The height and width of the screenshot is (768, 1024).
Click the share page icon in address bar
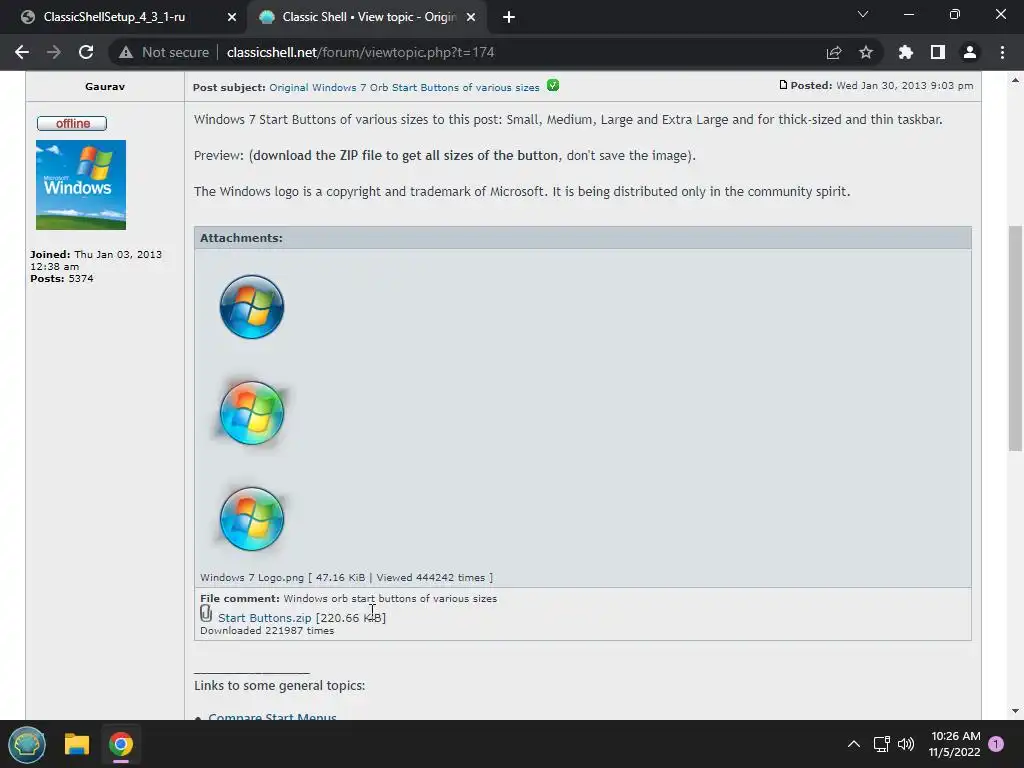point(833,52)
